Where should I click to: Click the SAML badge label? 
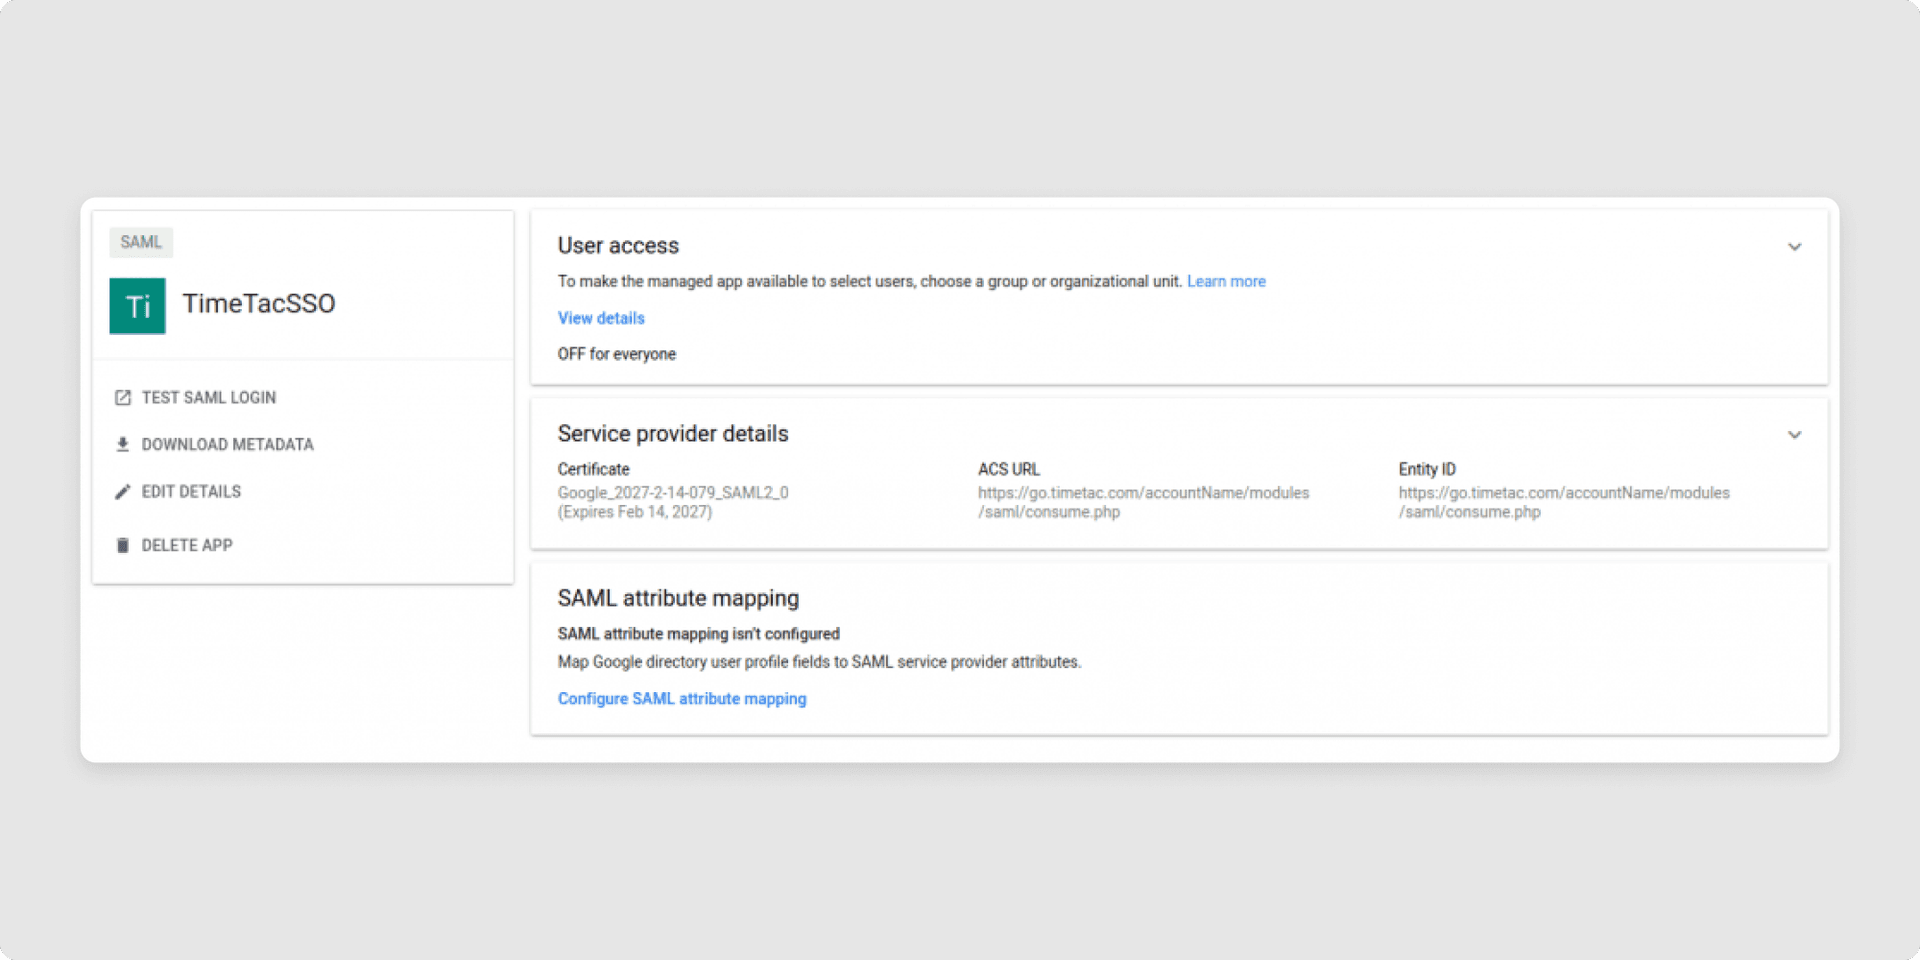[141, 242]
